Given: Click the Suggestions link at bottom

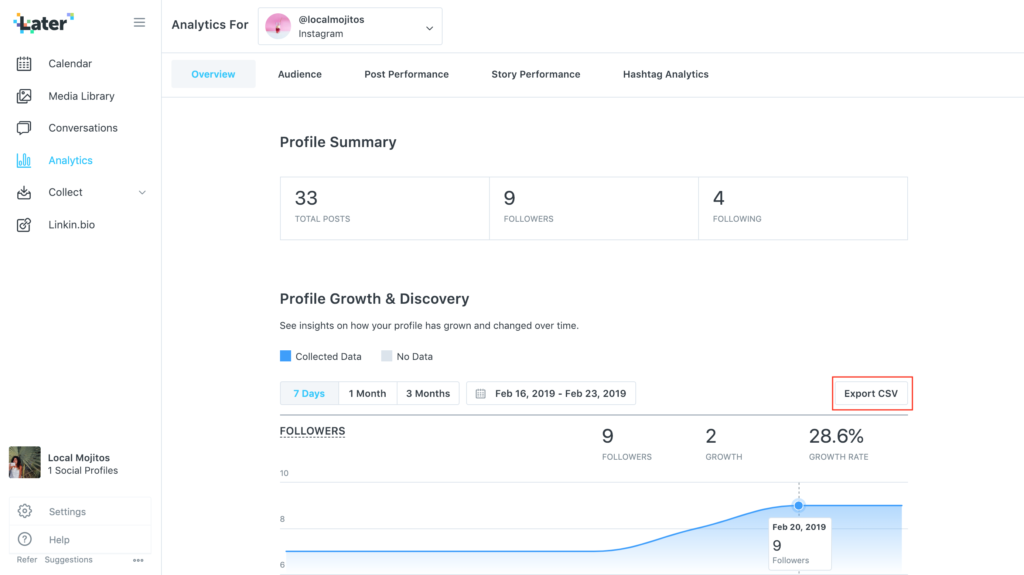Looking at the screenshot, I should click(69, 560).
